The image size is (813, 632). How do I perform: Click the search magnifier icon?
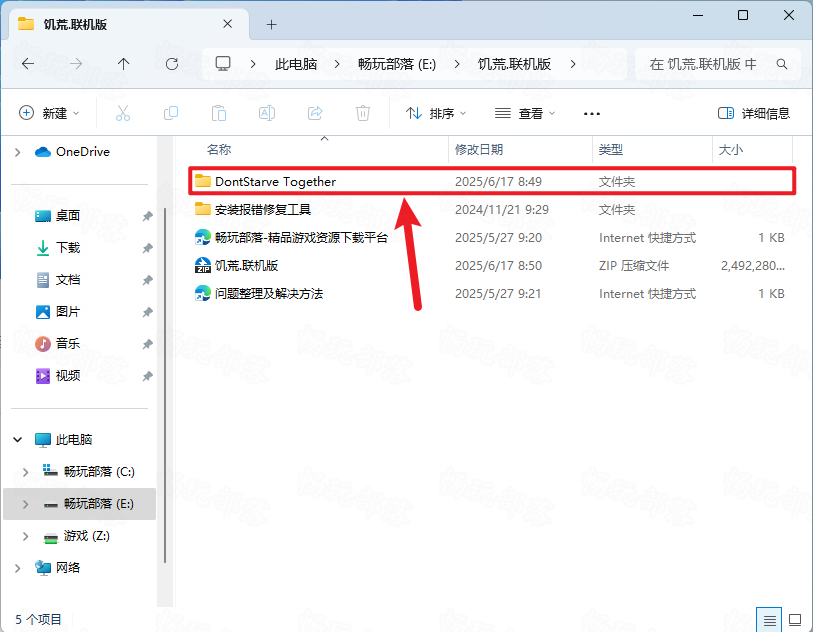(782, 64)
